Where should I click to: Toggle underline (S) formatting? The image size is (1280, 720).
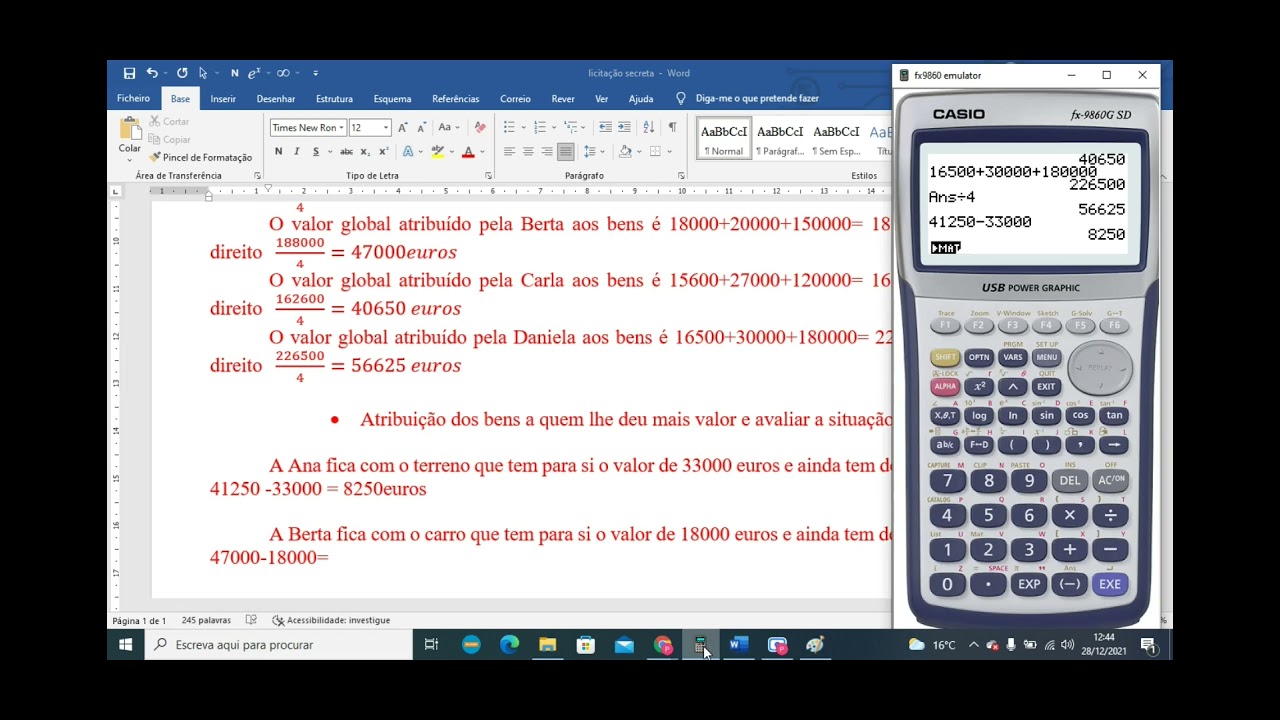(316, 152)
